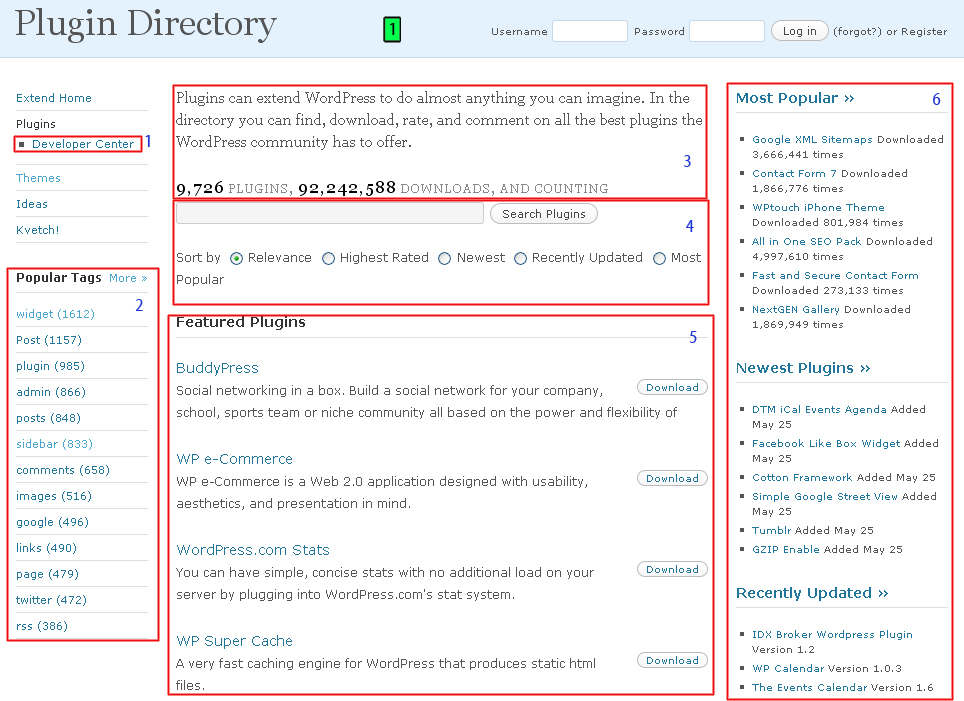The image size is (964, 701).
Task: Open IDX Broker Wordpress Plugin
Action: coord(832,634)
